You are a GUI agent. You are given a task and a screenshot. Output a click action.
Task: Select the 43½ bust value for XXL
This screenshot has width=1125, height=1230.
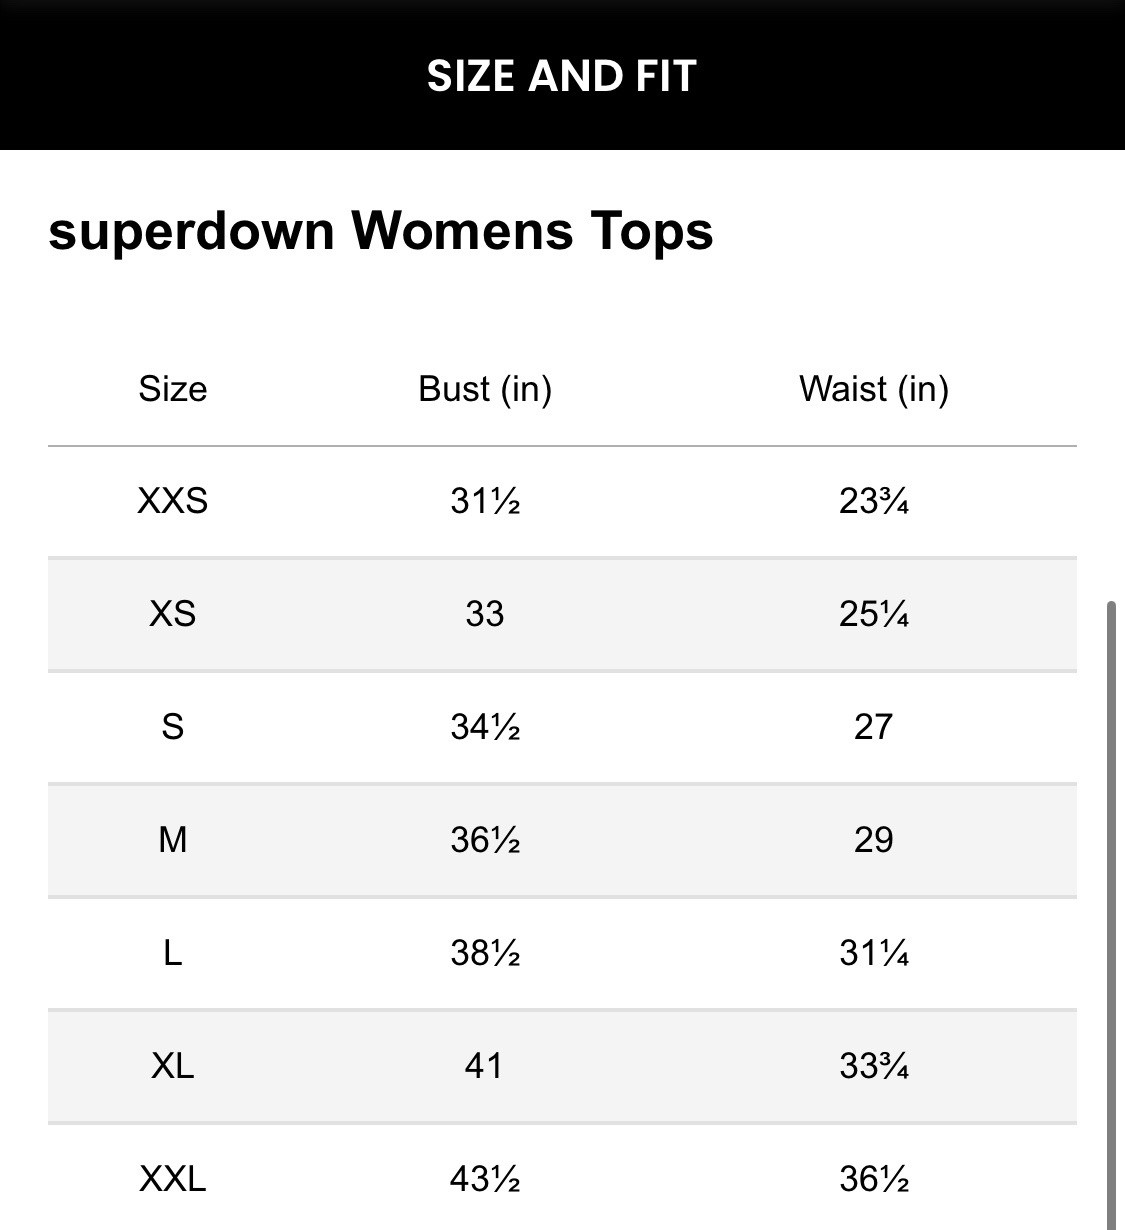pyautogui.click(x=485, y=1179)
